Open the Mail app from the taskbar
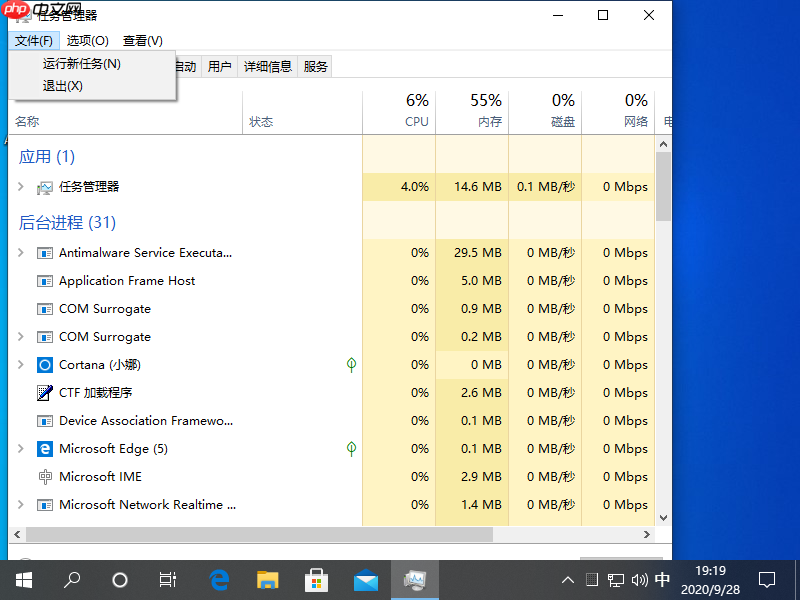Image resolution: width=800 pixels, height=600 pixels. pyautogui.click(x=366, y=580)
